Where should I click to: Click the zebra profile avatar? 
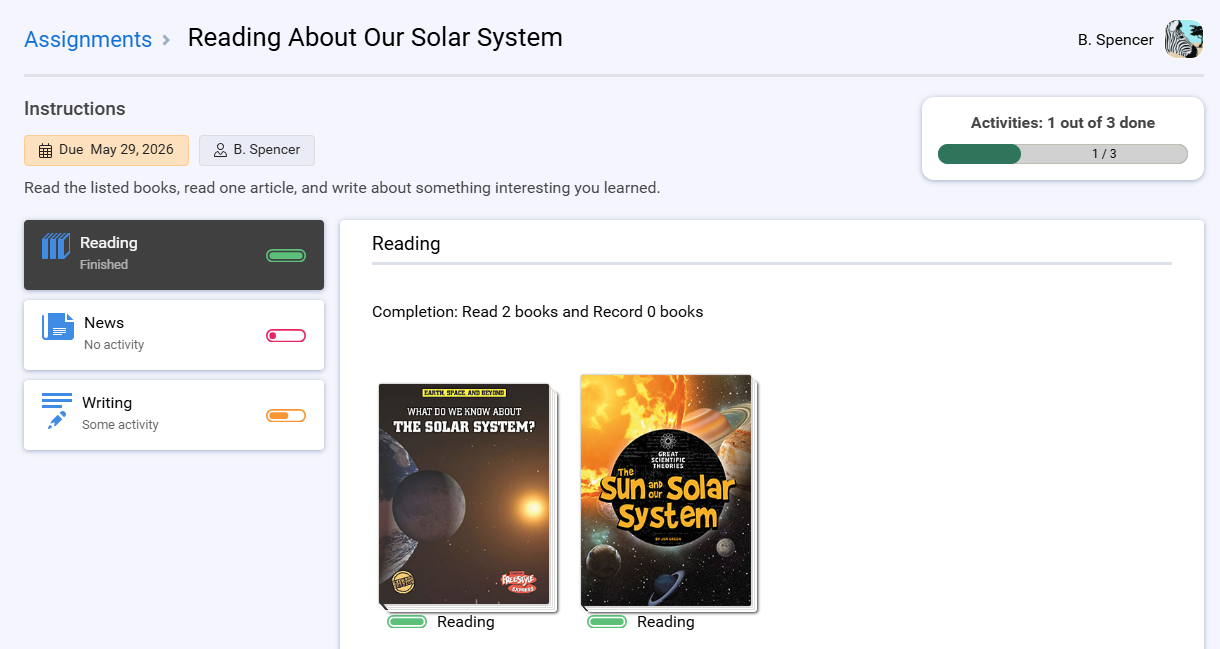[x=1184, y=39]
